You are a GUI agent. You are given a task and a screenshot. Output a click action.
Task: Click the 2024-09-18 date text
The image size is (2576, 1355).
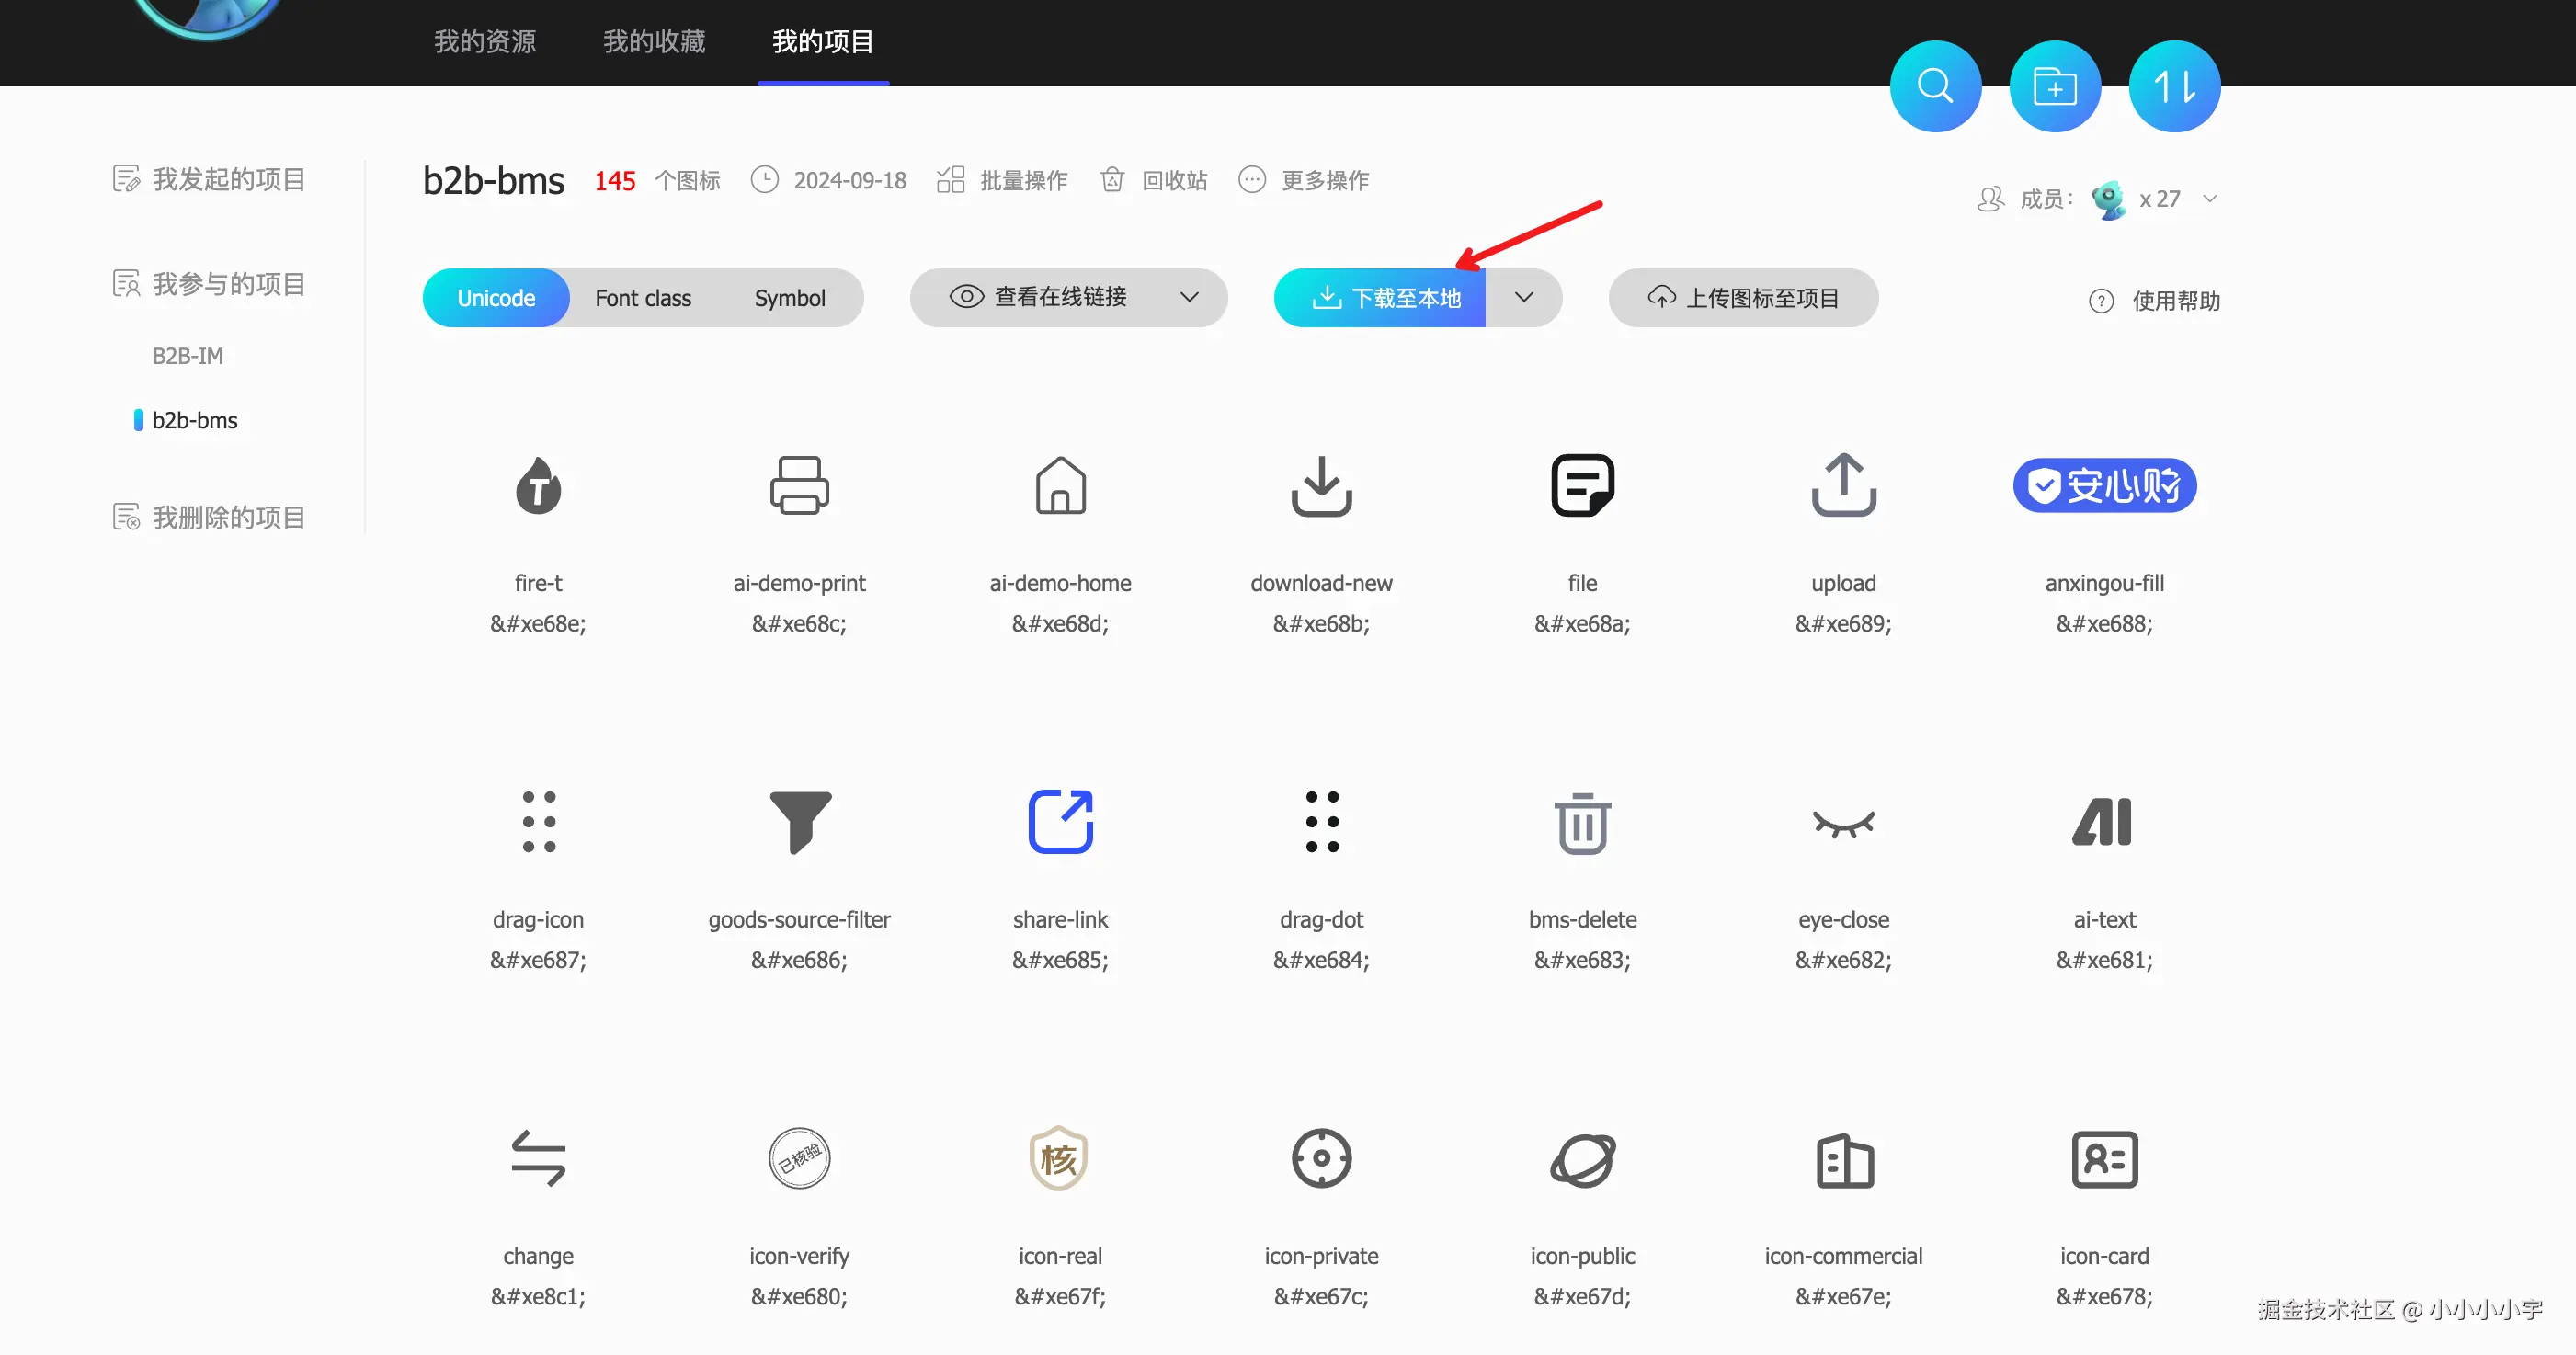(x=850, y=180)
